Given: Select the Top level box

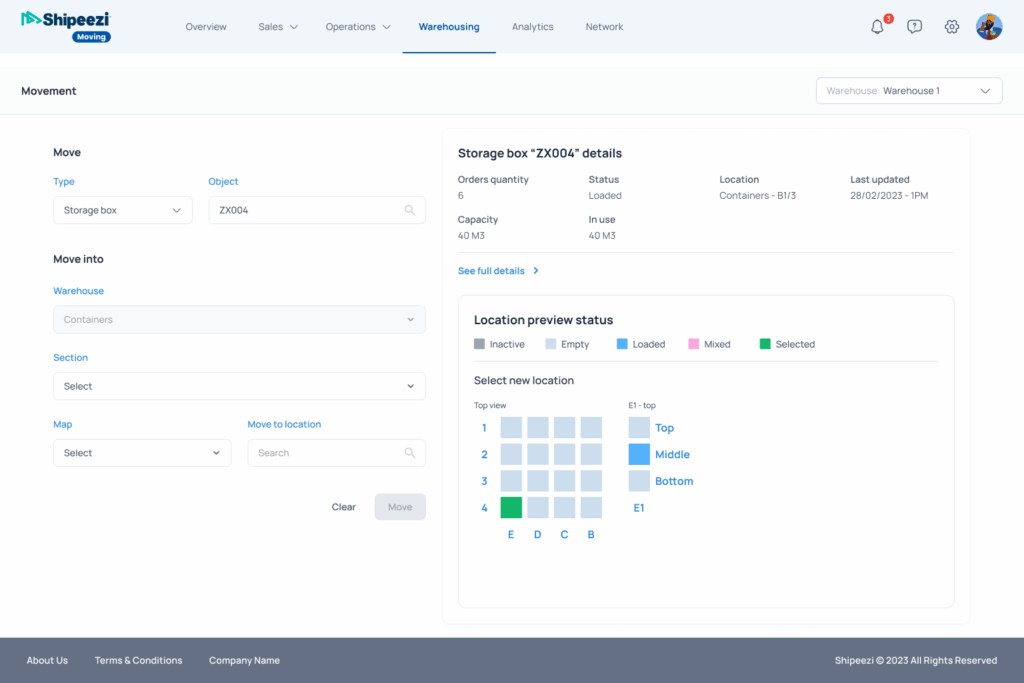Looking at the screenshot, I should [639, 428].
